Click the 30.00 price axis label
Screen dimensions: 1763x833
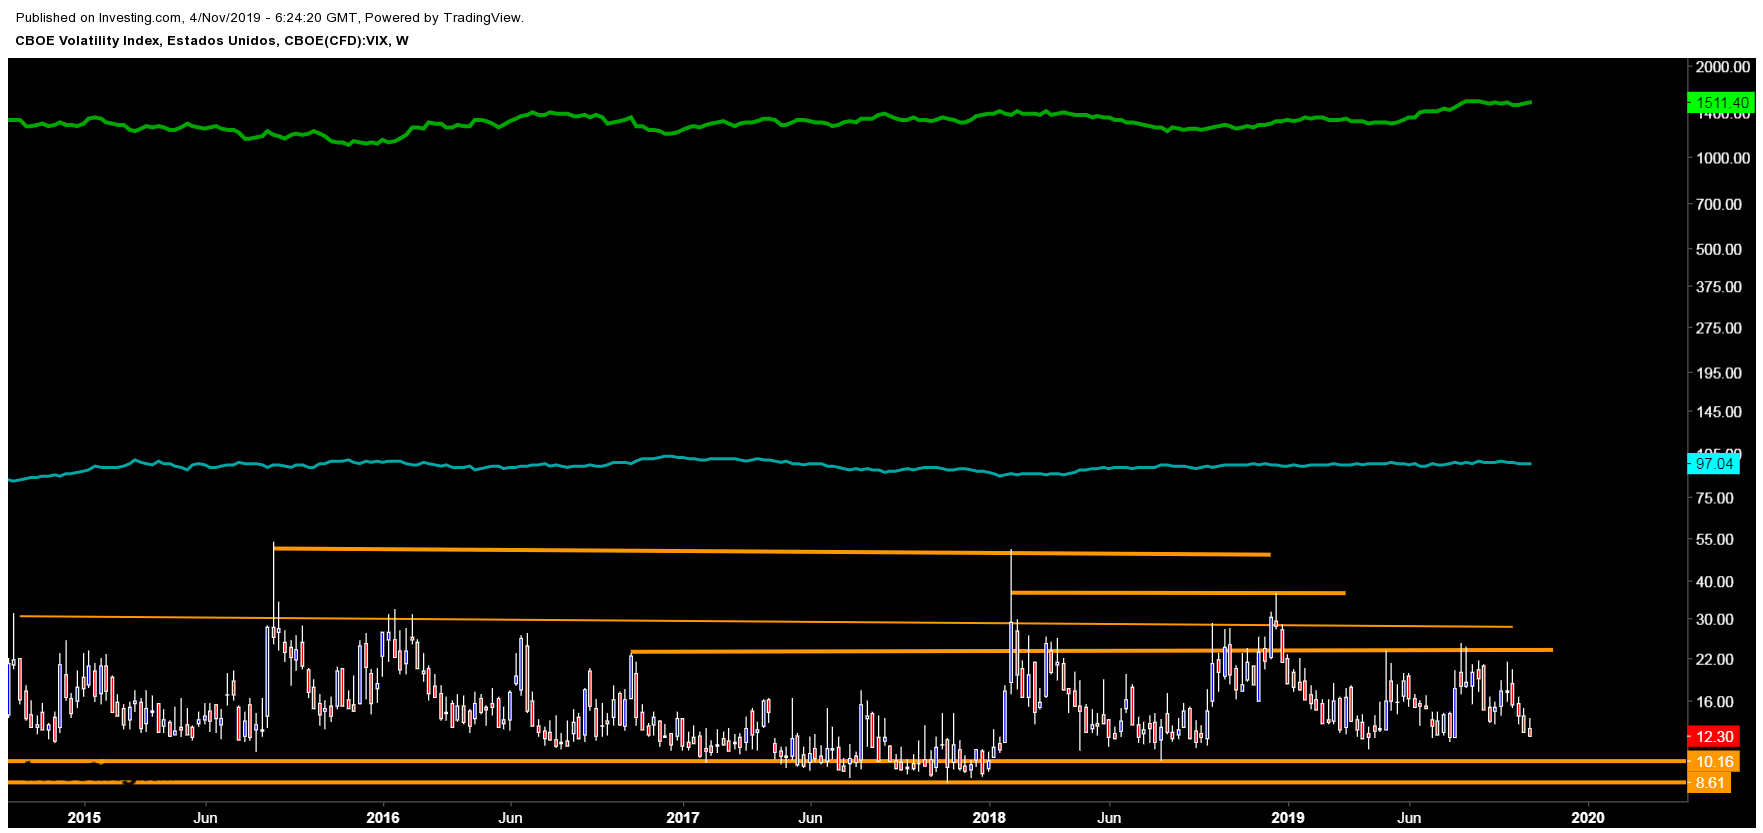[1715, 620]
